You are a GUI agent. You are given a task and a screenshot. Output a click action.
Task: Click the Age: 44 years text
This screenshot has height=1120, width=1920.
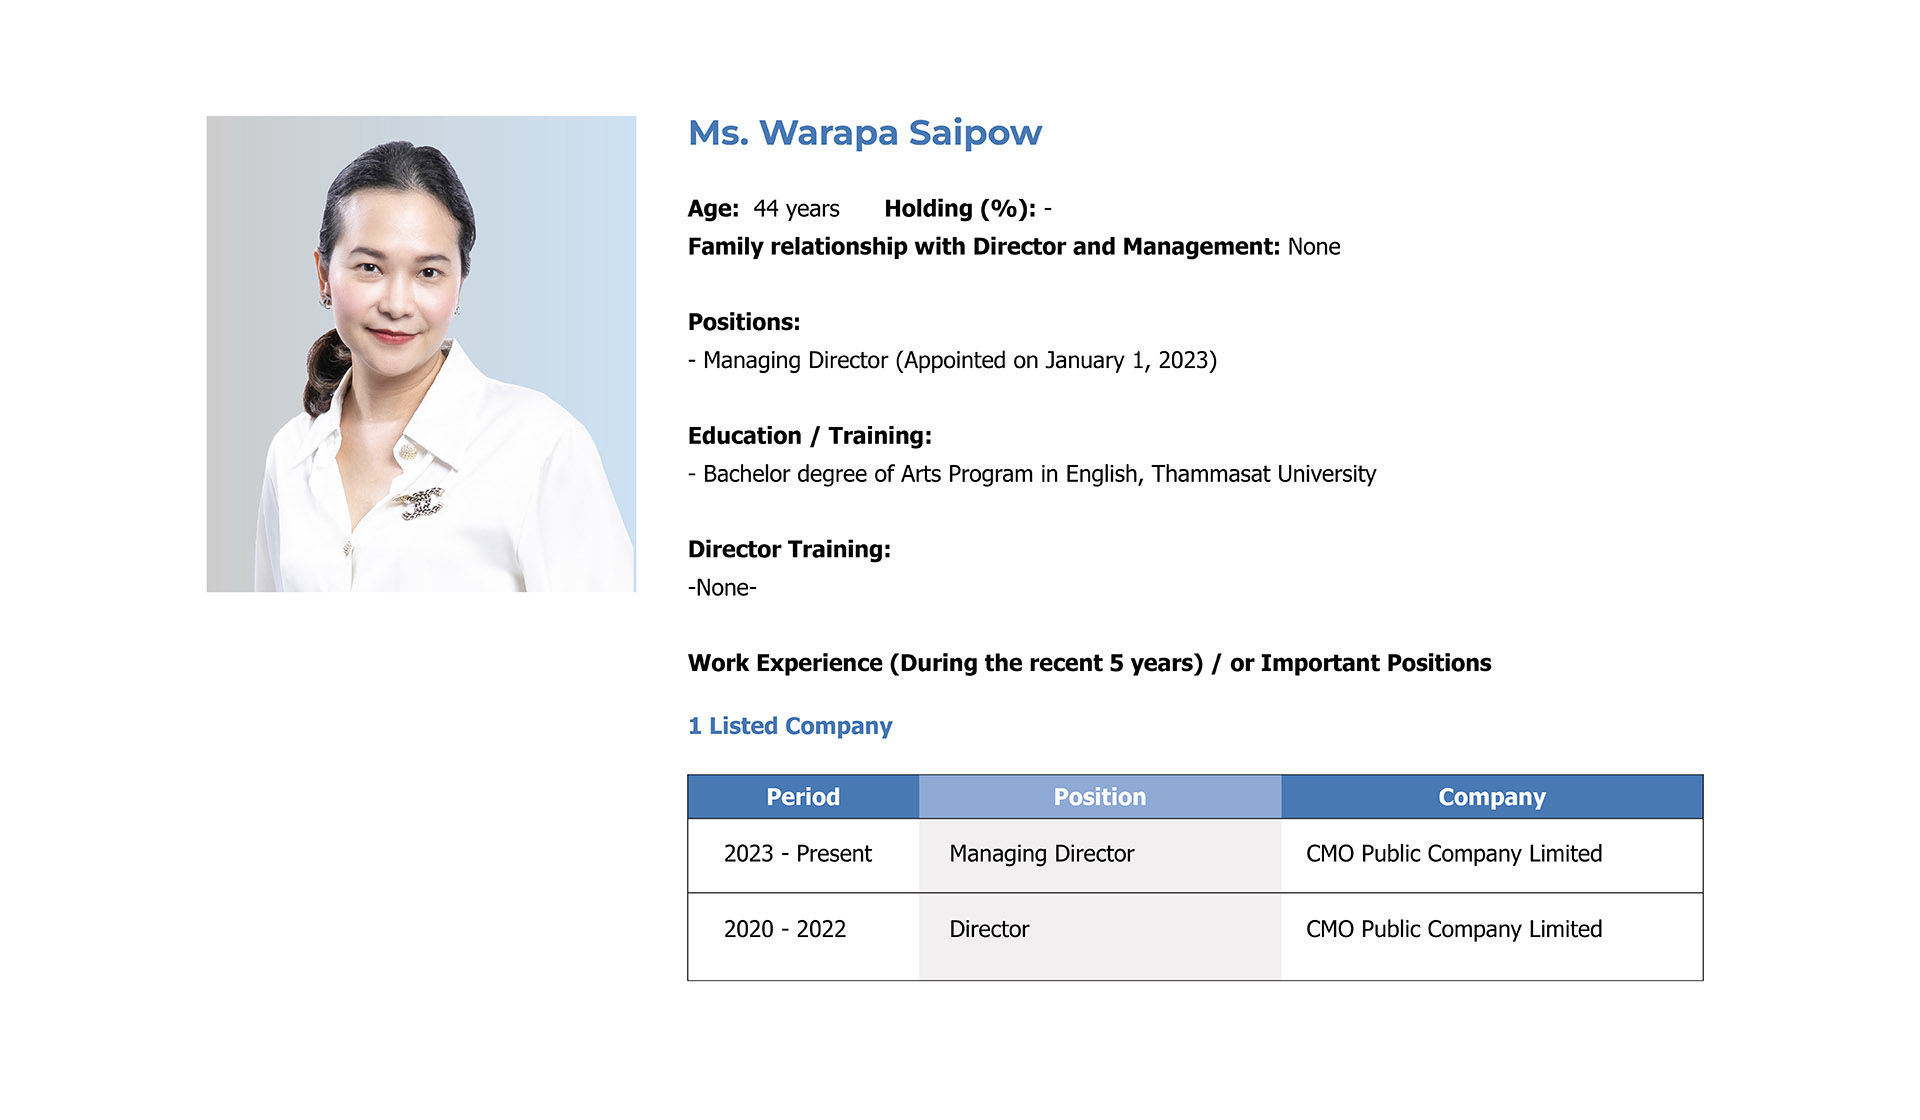[764, 209]
